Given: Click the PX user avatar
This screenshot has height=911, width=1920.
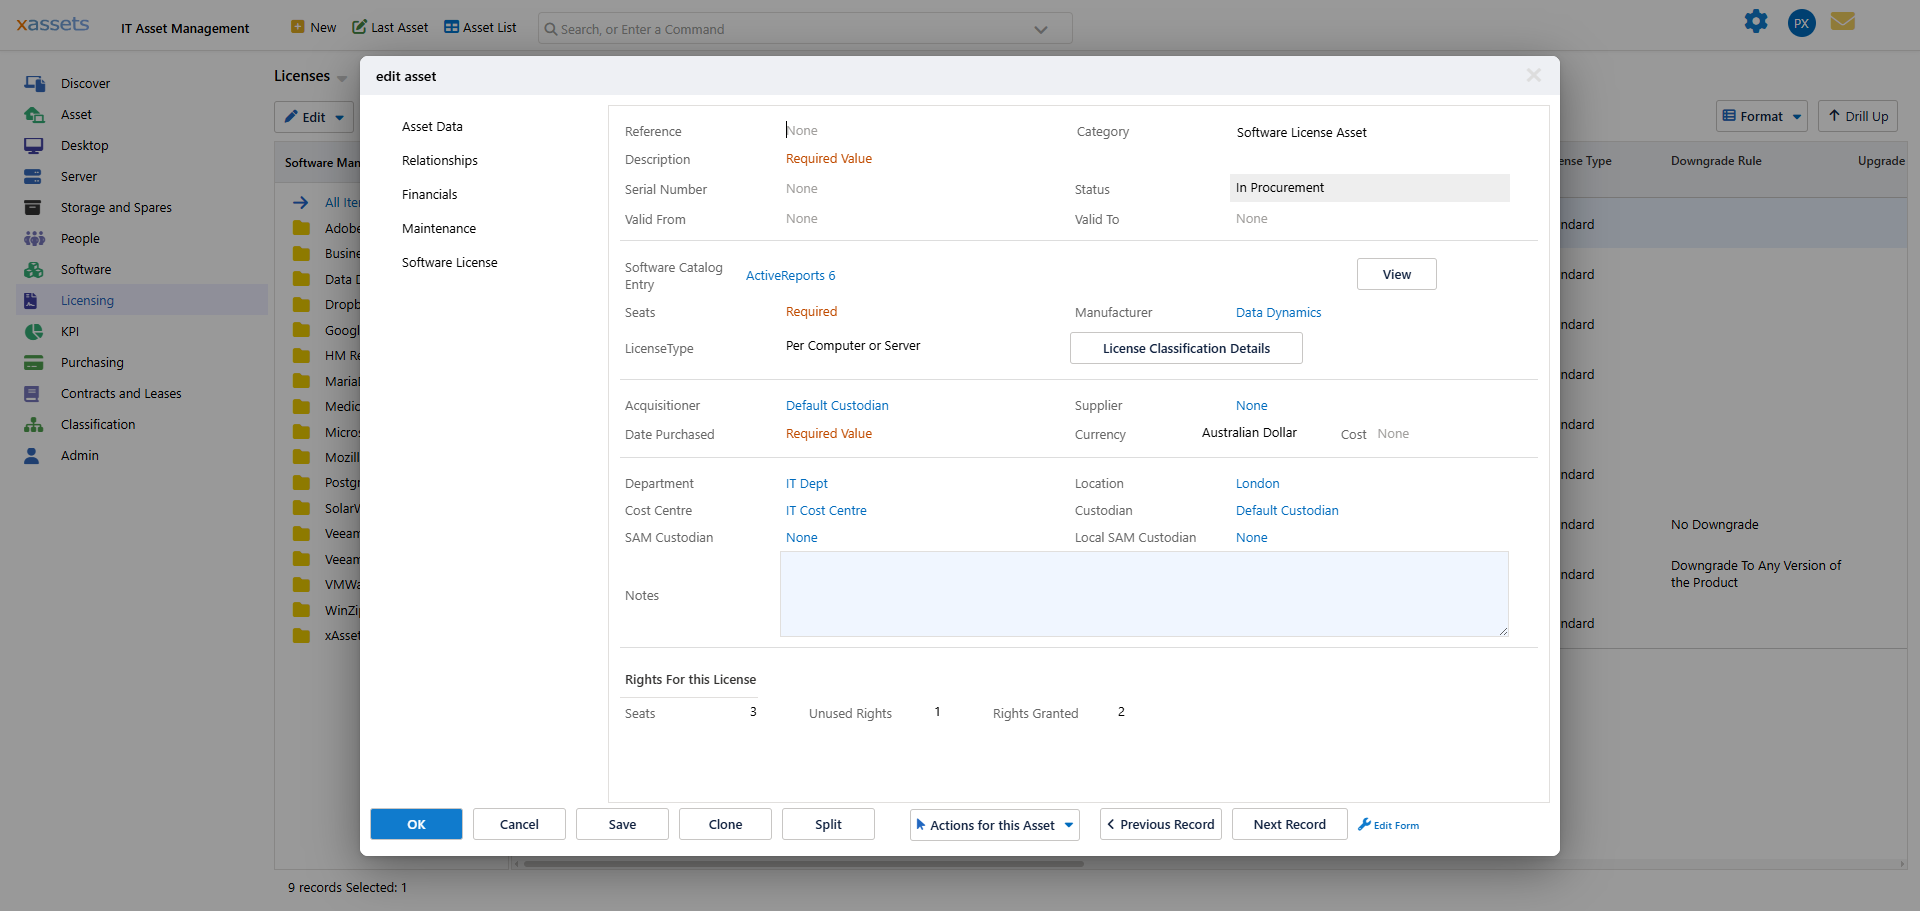Looking at the screenshot, I should tap(1801, 23).
